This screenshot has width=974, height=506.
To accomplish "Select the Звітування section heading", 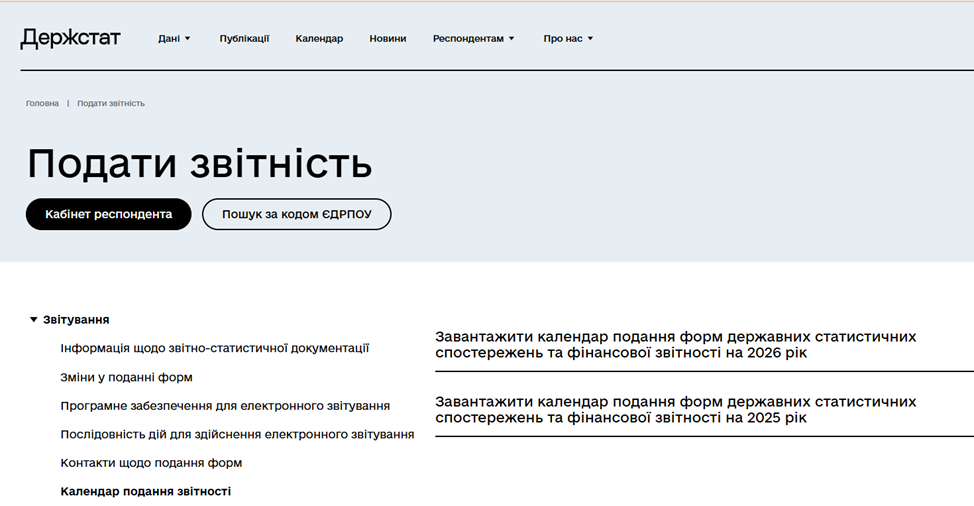I will click(x=76, y=320).
